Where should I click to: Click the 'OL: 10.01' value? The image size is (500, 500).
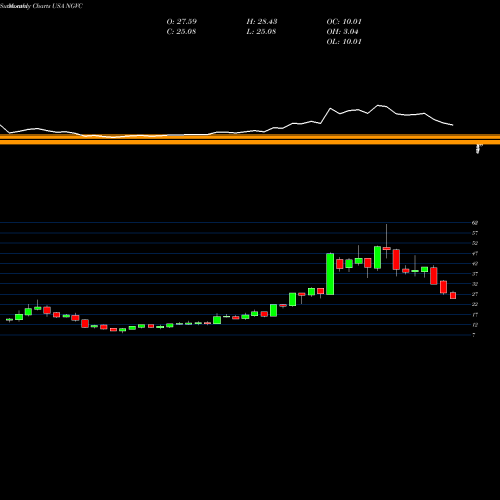click(x=344, y=42)
